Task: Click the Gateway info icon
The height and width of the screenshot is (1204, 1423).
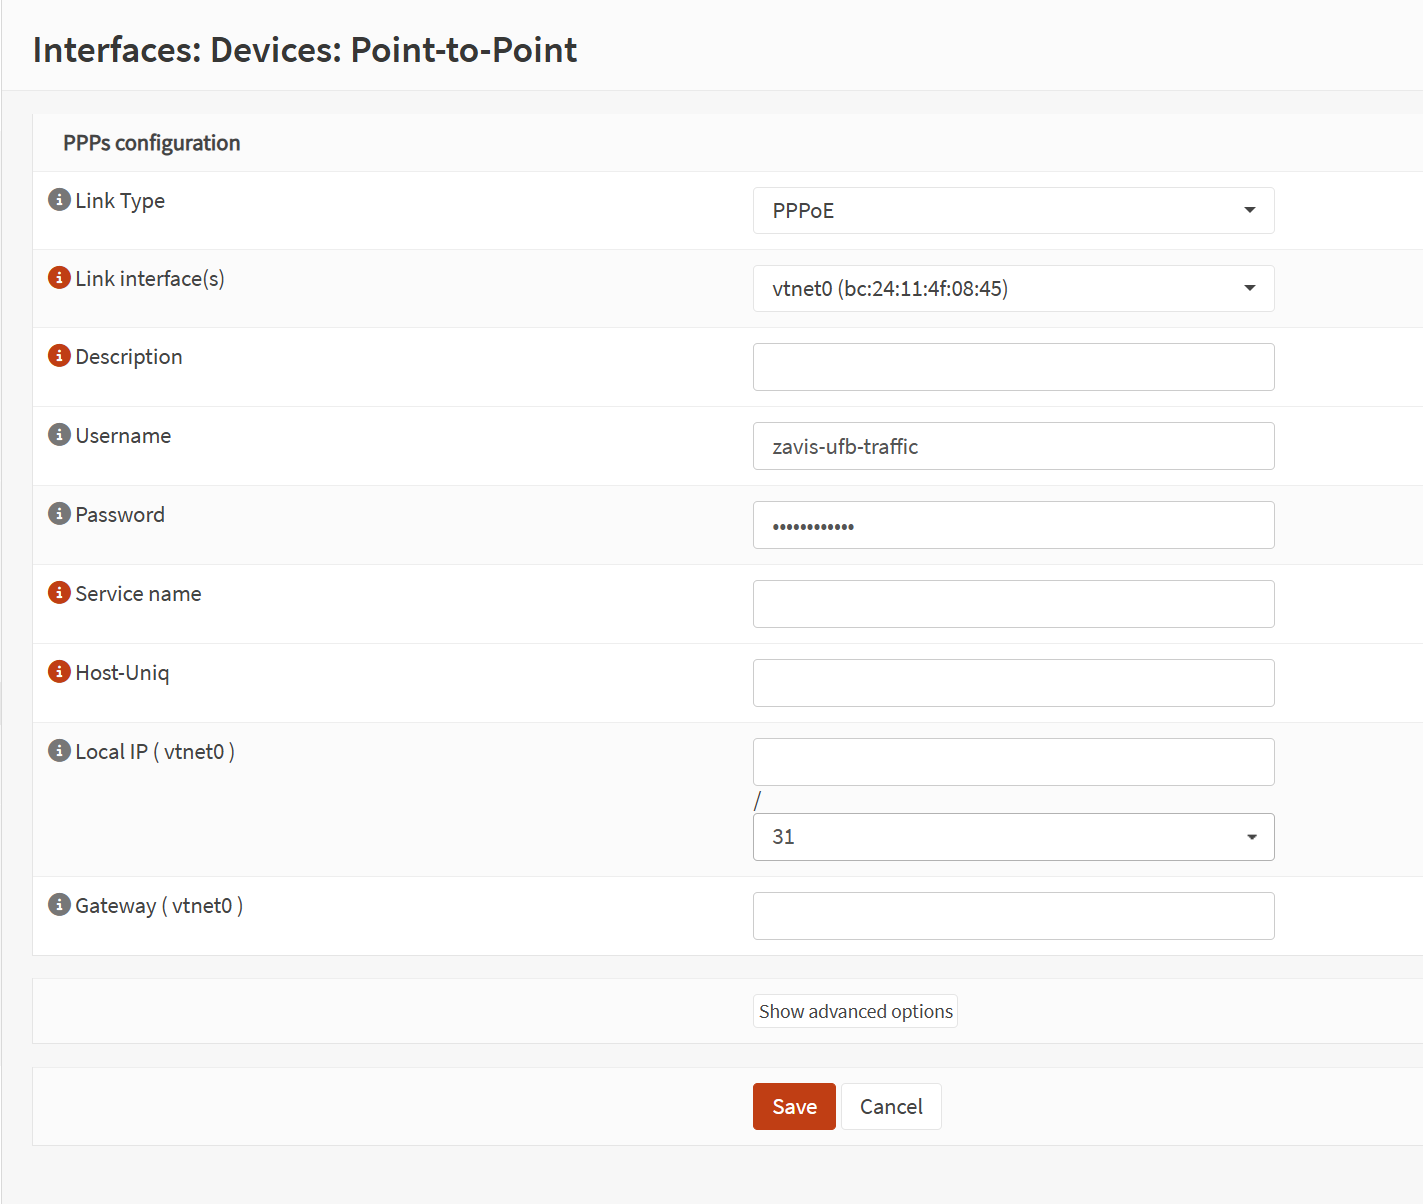Action: [x=59, y=905]
